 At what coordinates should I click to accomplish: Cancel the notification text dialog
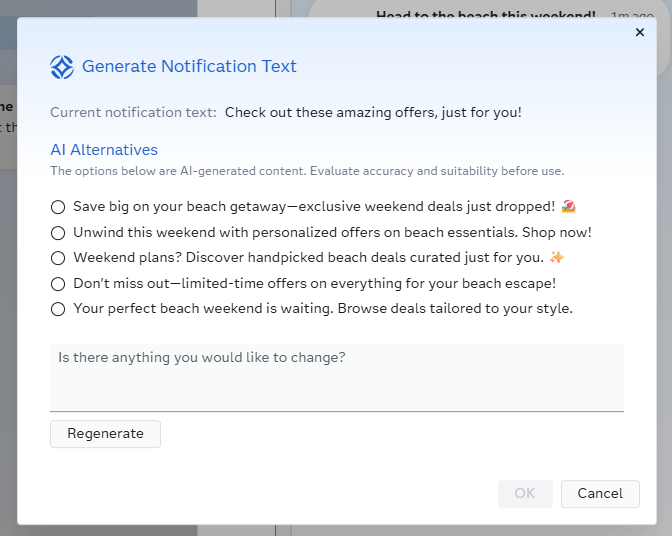pyautogui.click(x=600, y=494)
